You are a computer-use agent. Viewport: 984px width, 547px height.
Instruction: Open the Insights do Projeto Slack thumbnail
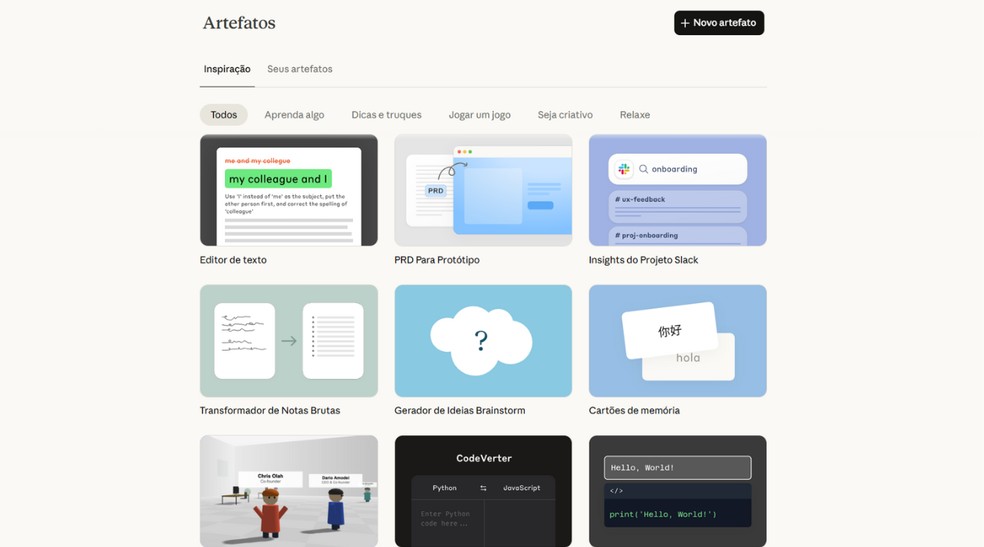678,190
